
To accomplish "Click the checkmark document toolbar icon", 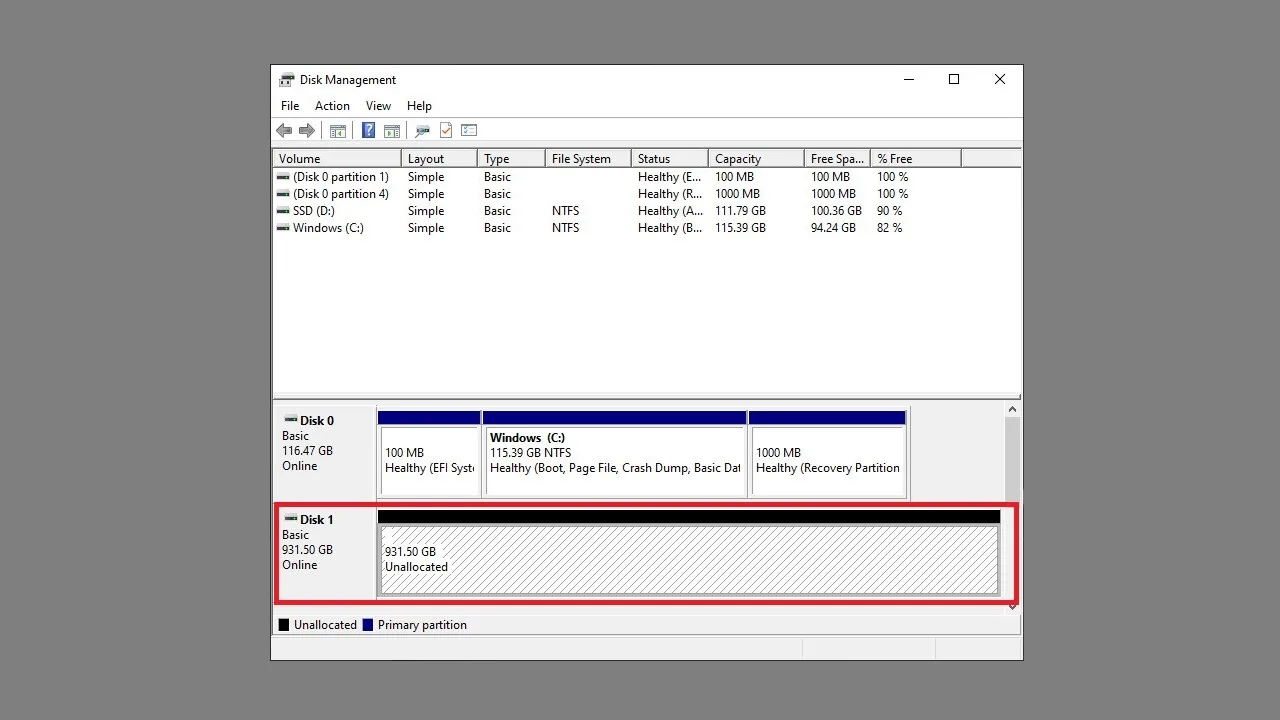I will [x=446, y=131].
